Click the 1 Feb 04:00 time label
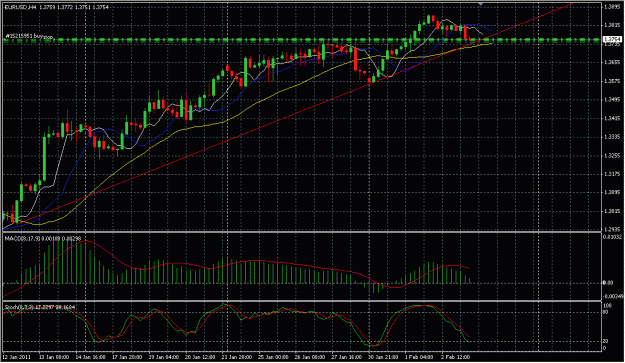 [x=419, y=357]
